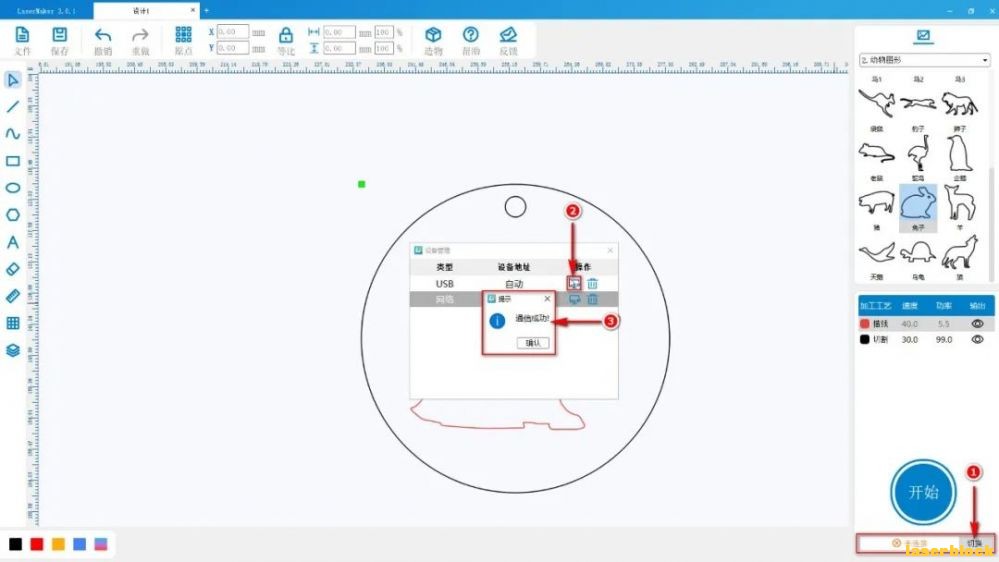This screenshot has height=562, width=999.
Task: Toggle the aspect ratio lock 等比
Action: (286, 36)
